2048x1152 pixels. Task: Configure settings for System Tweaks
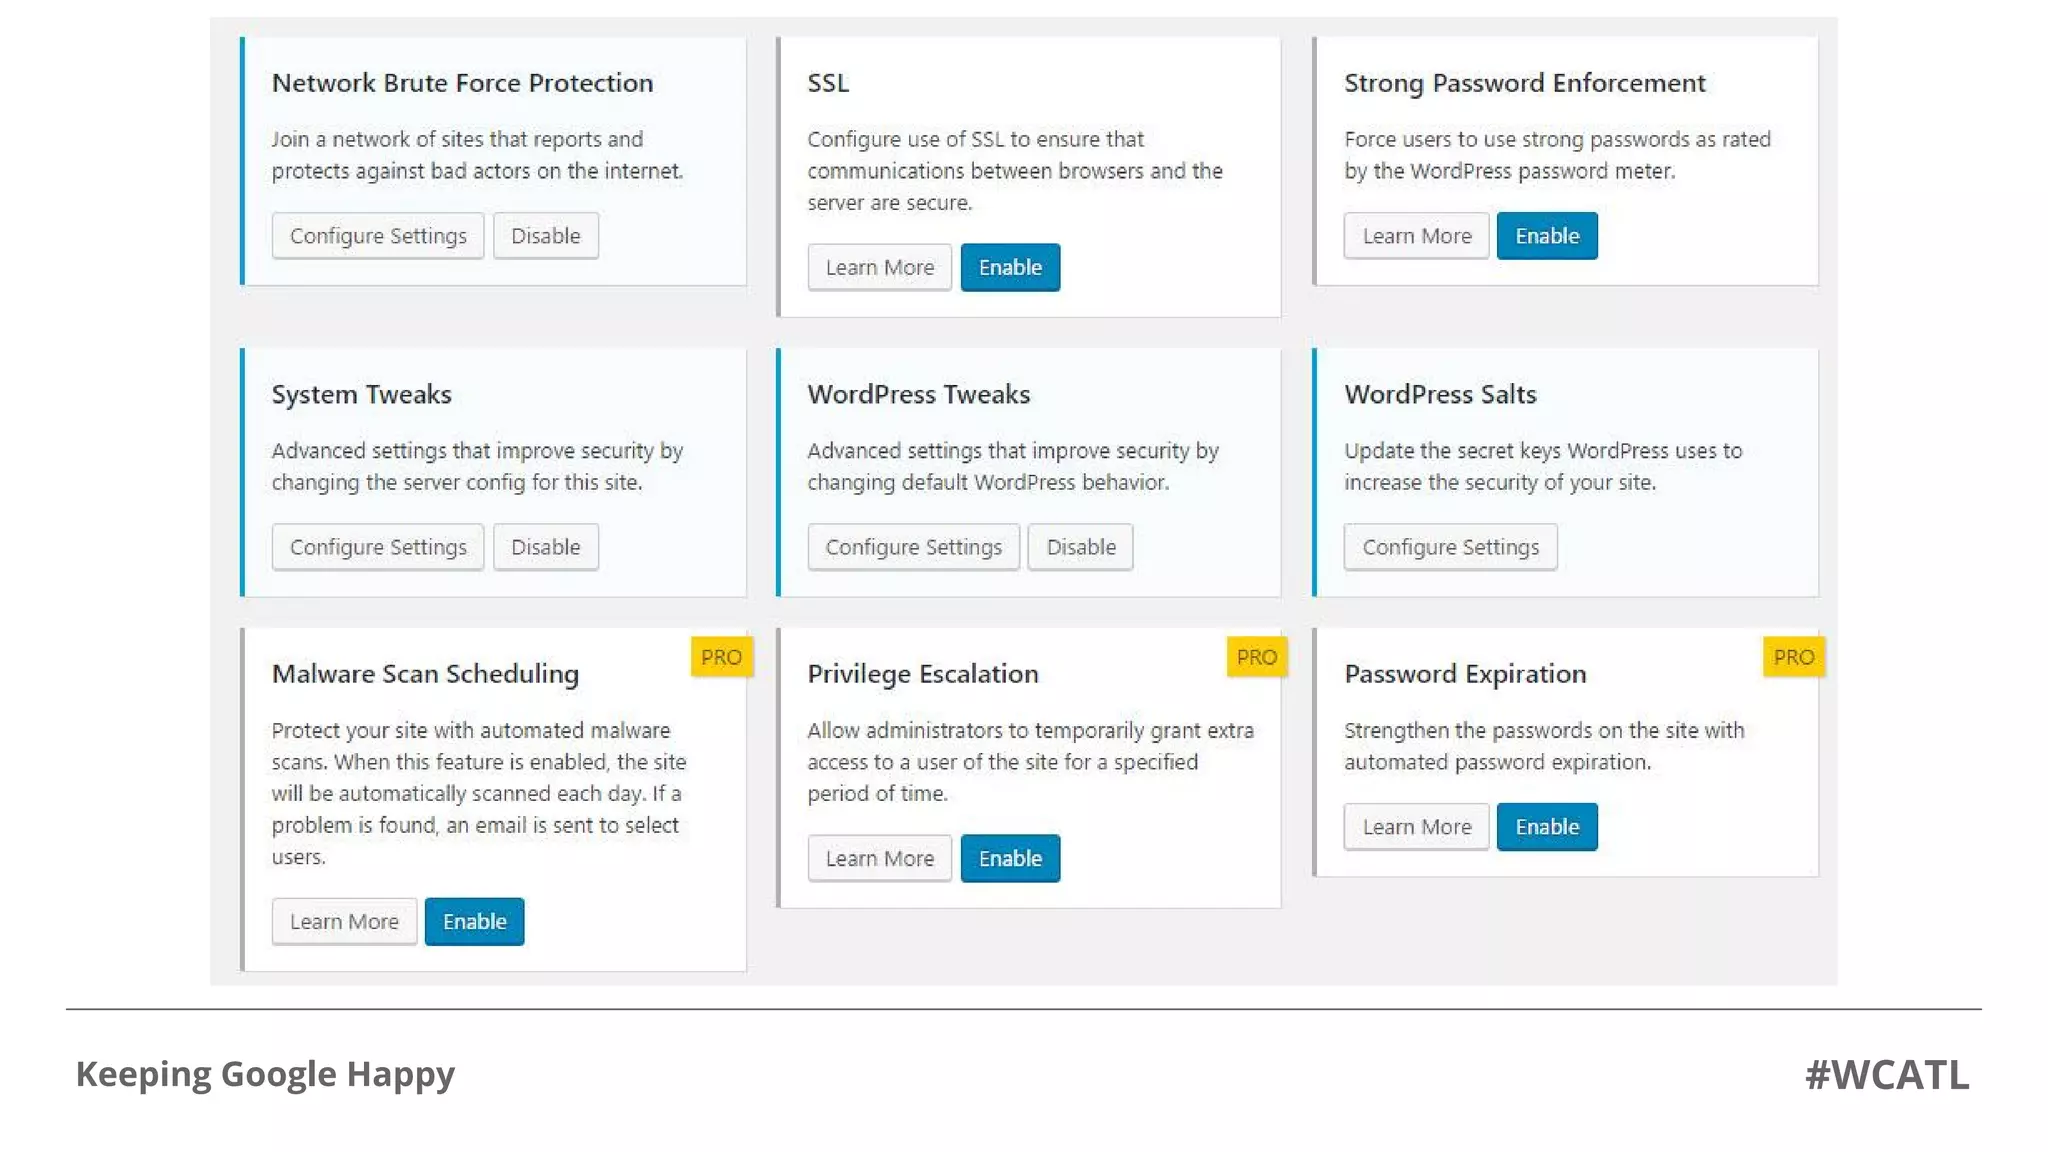377,547
